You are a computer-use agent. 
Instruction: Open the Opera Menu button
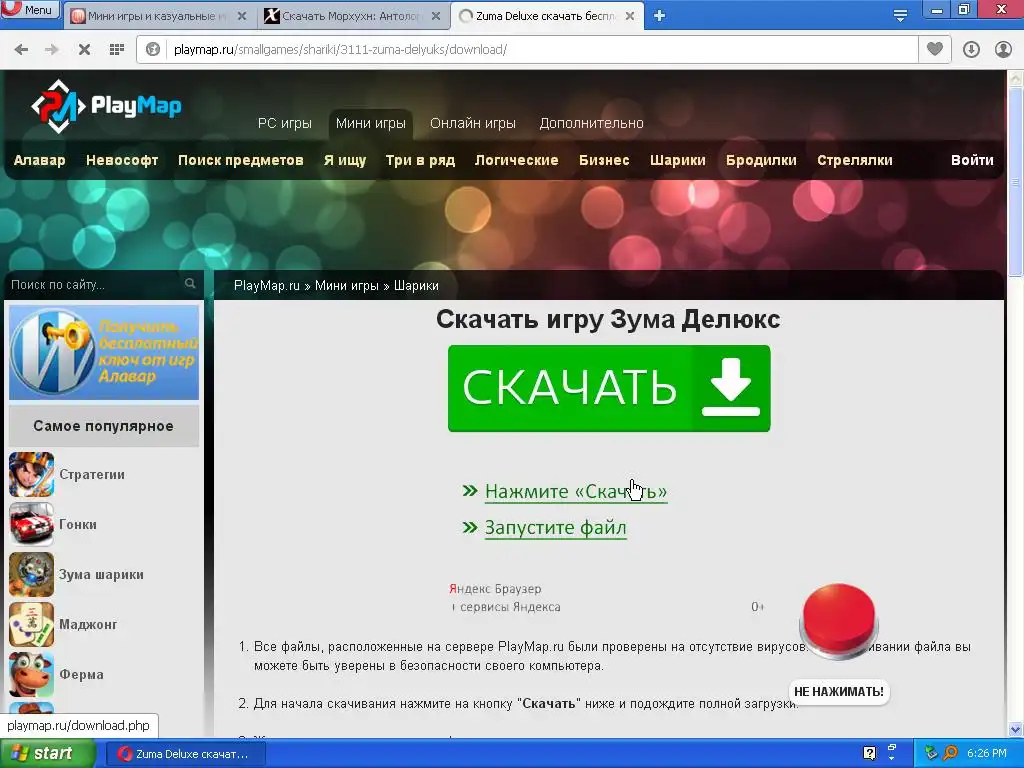[x=30, y=9]
